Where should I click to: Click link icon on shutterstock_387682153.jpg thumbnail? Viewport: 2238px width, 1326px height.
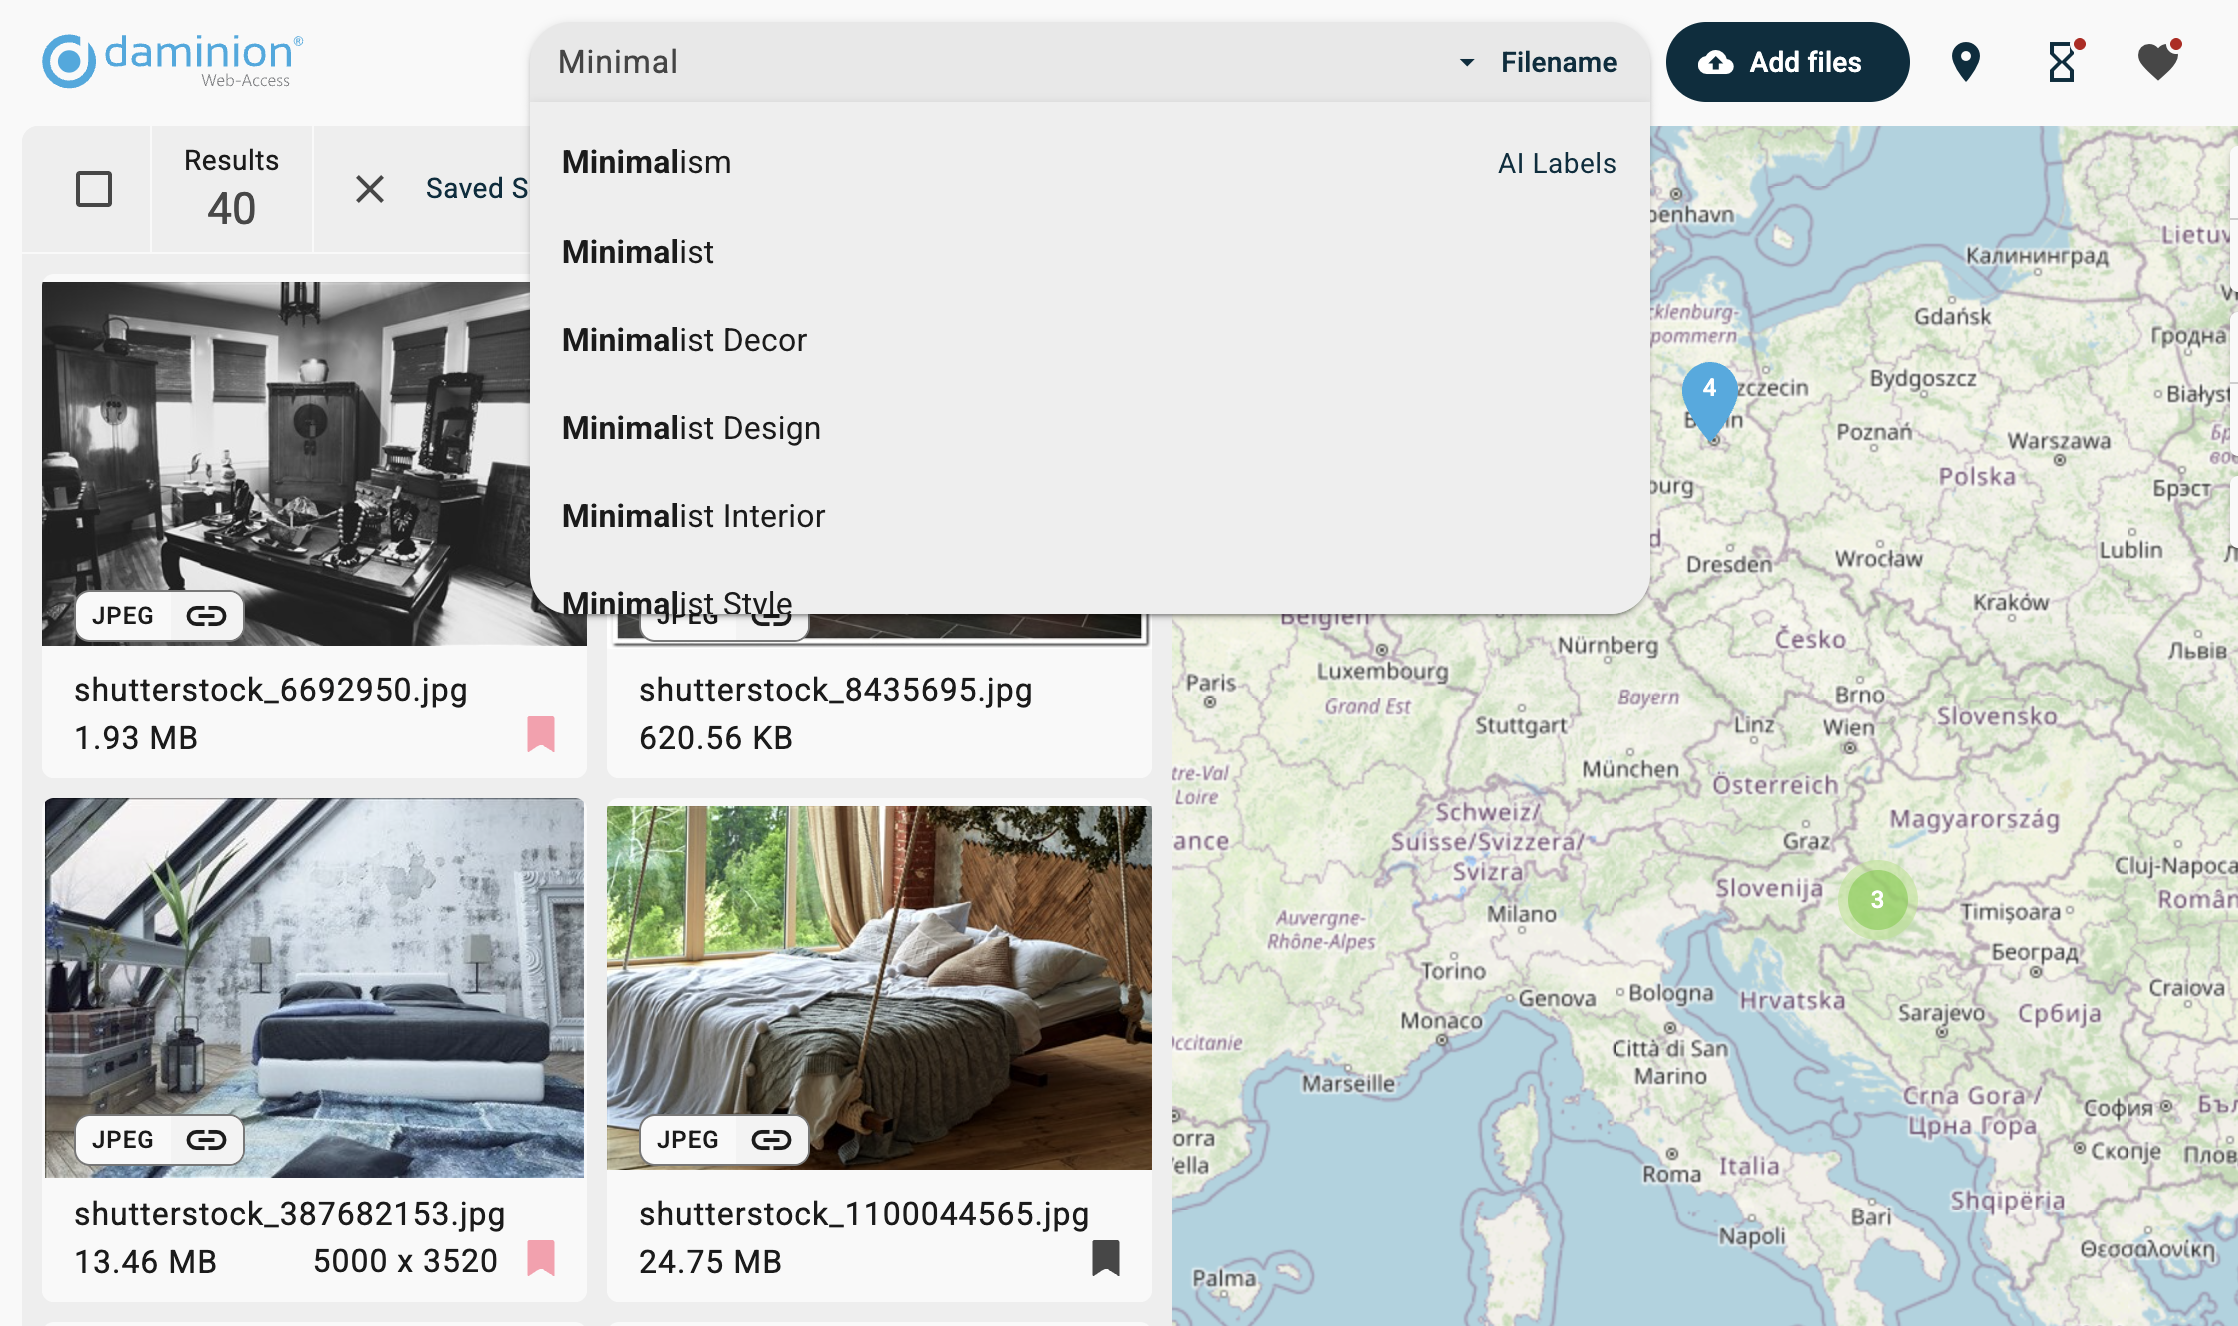[x=206, y=1140]
